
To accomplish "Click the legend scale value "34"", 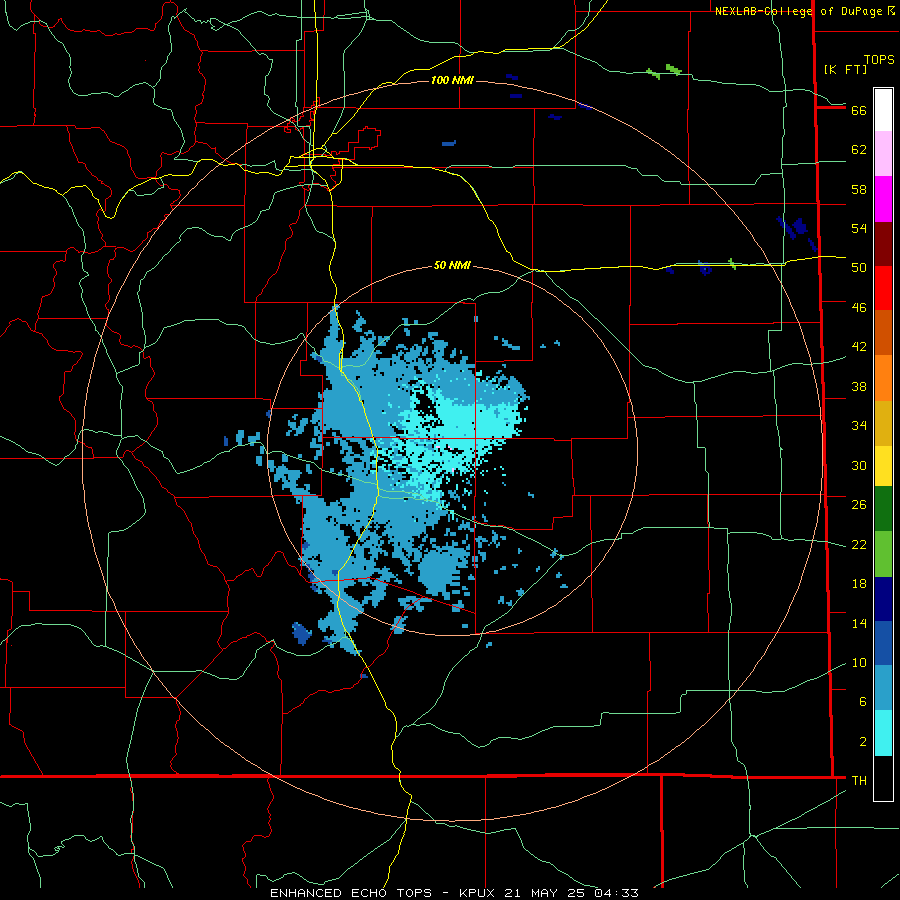I will coord(859,426).
